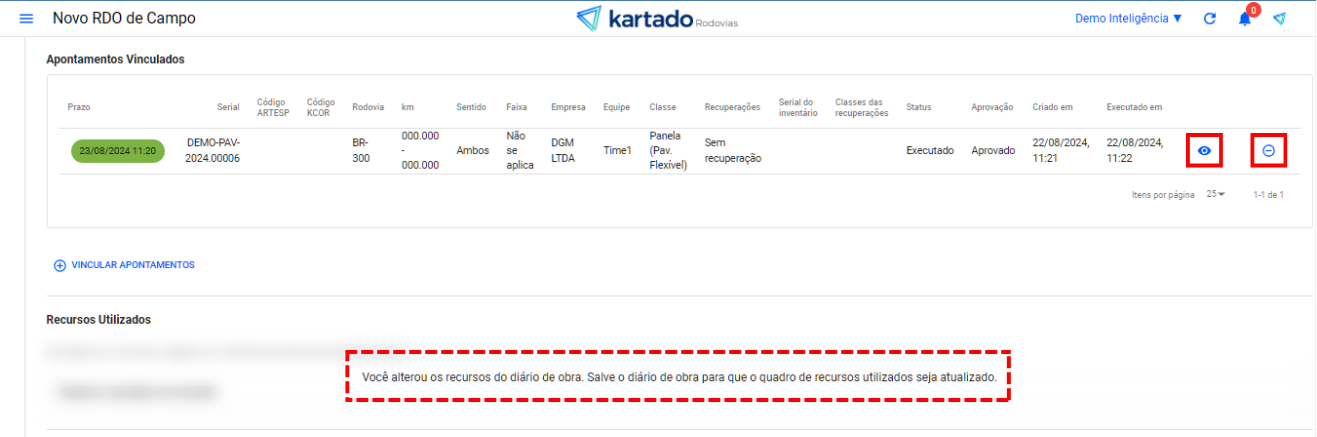Click the Status column header

pos(918,107)
